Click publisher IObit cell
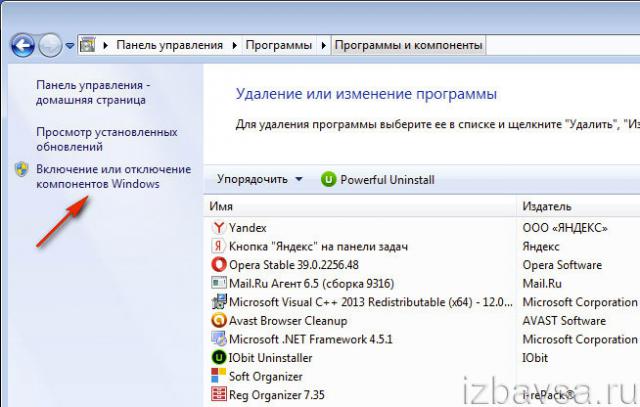Screen dimensions: 640x407 (535, 358)
